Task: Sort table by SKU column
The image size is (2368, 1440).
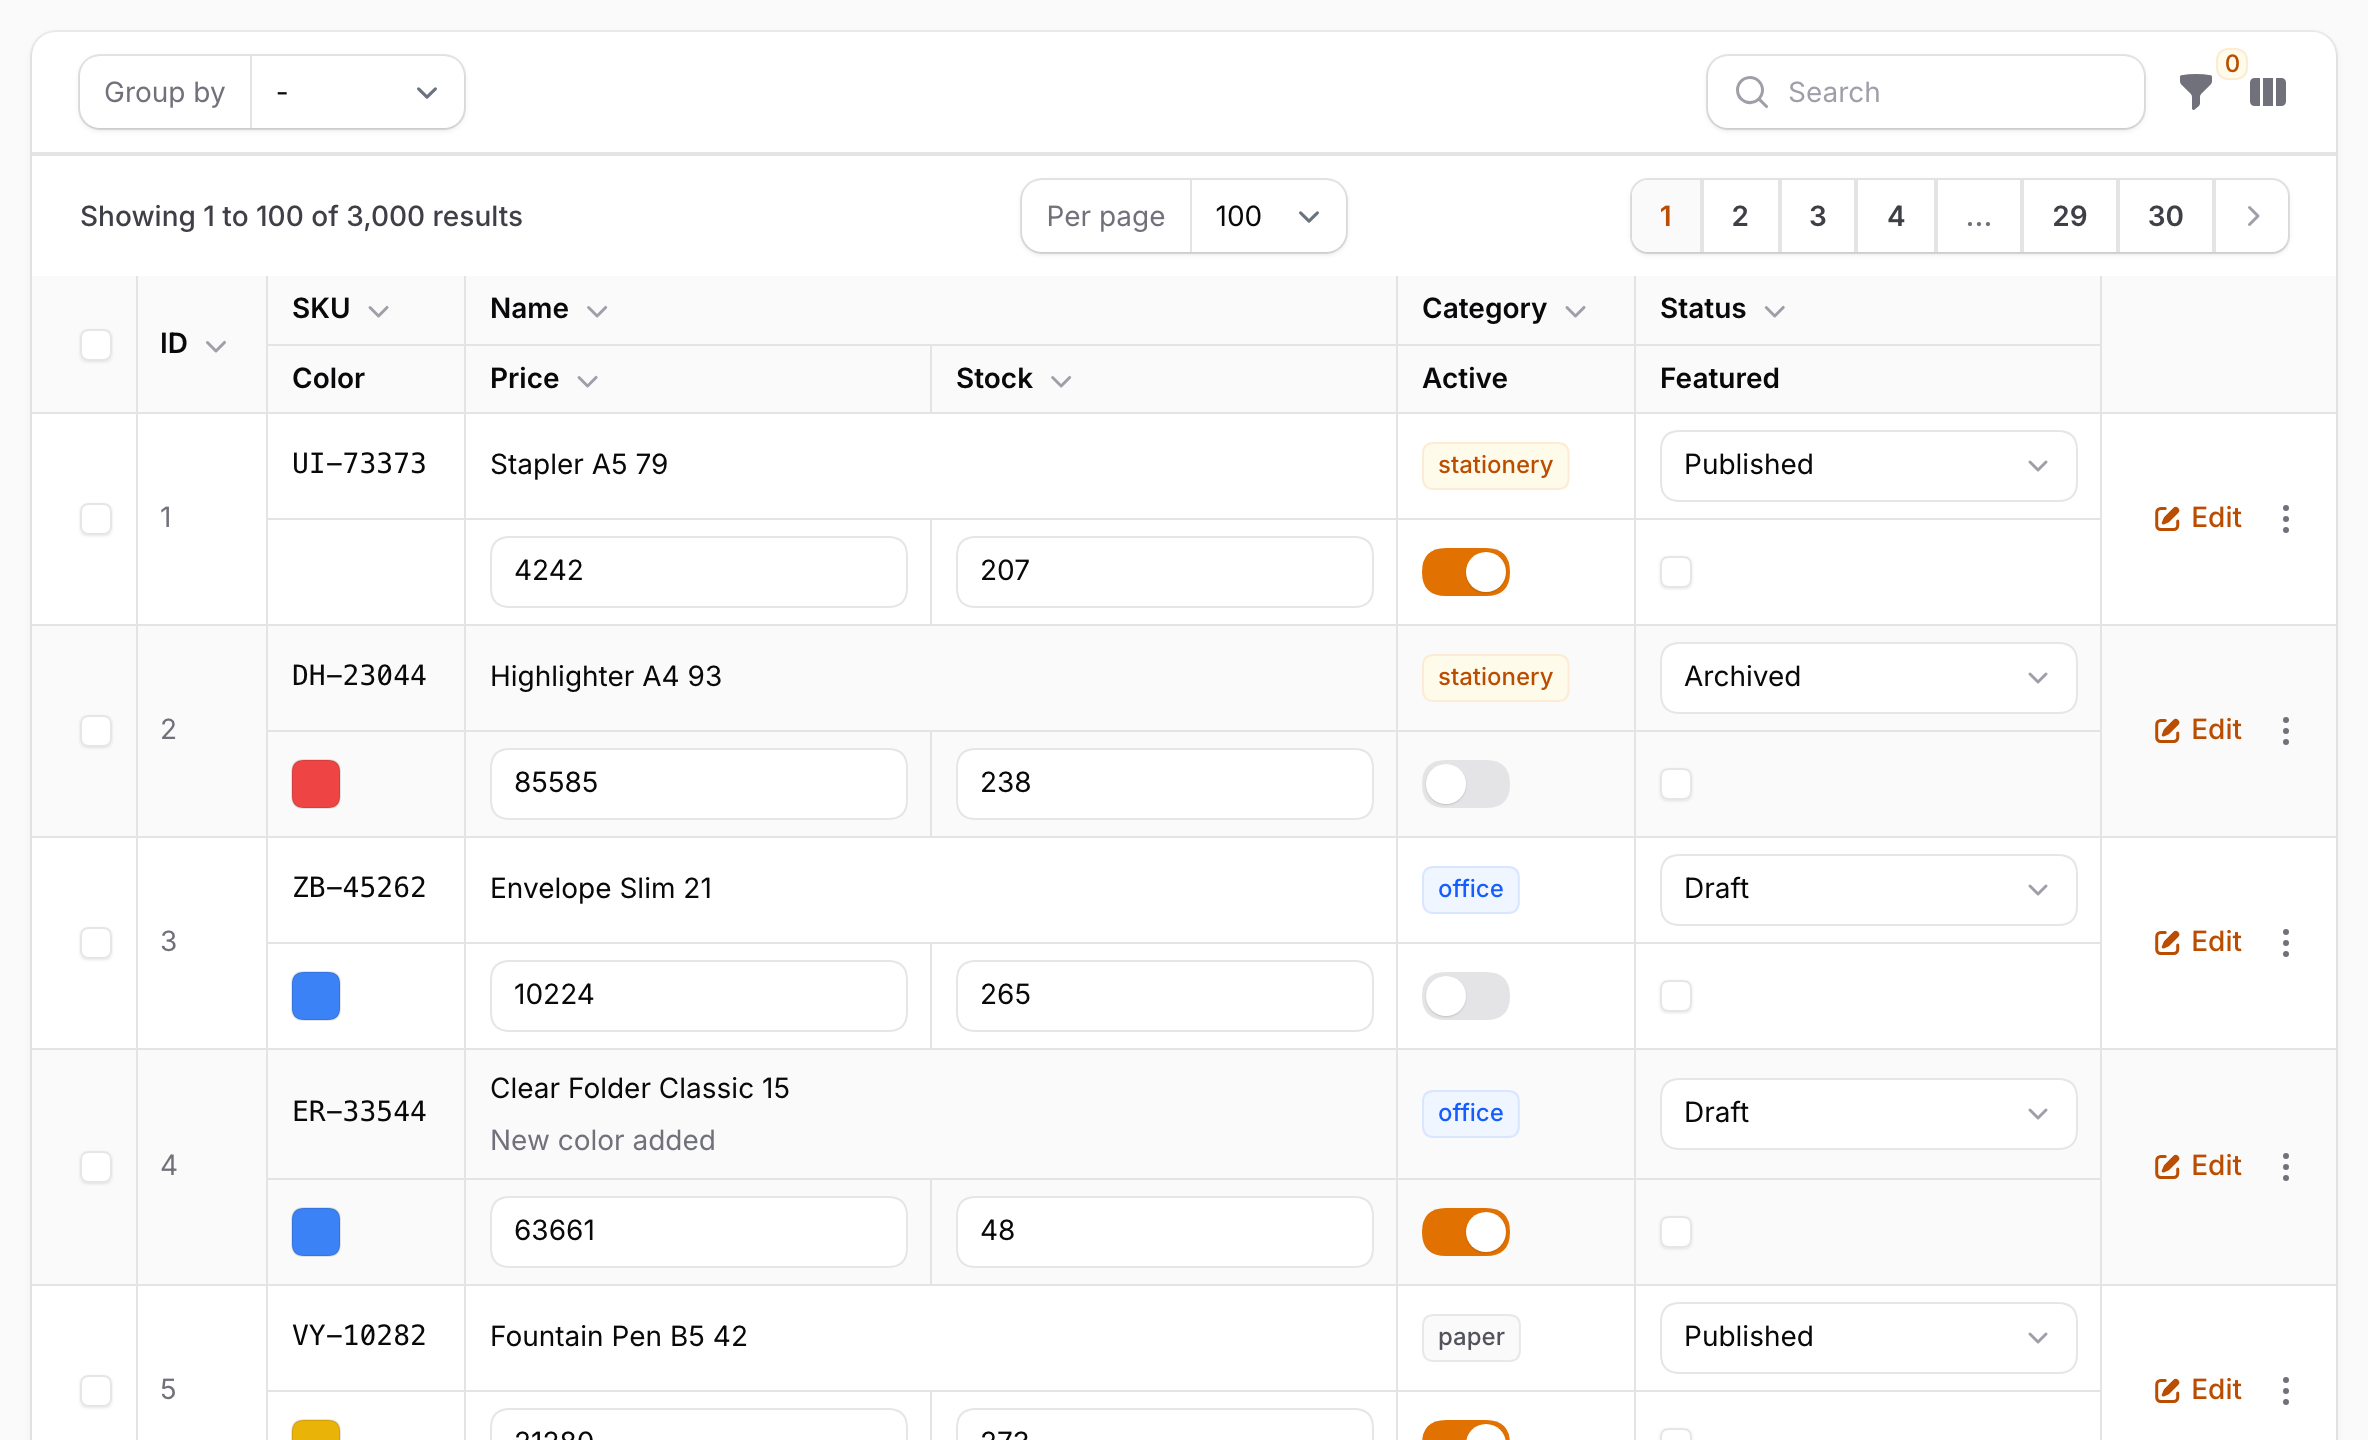Action: click(340, 309)
